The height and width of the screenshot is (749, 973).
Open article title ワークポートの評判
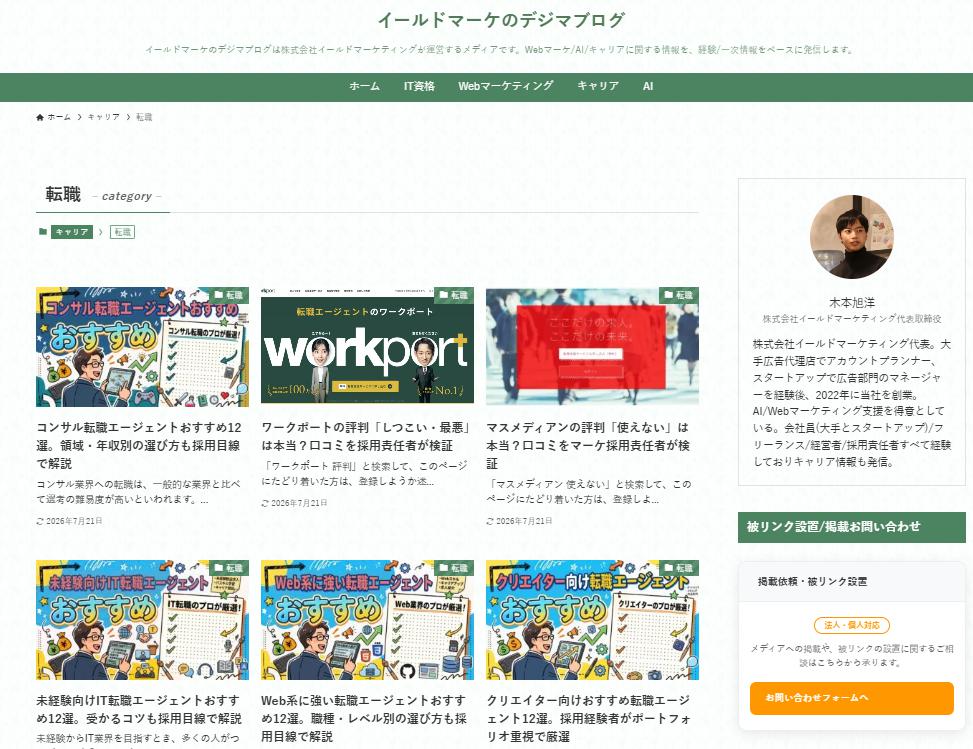coord(366,437)
